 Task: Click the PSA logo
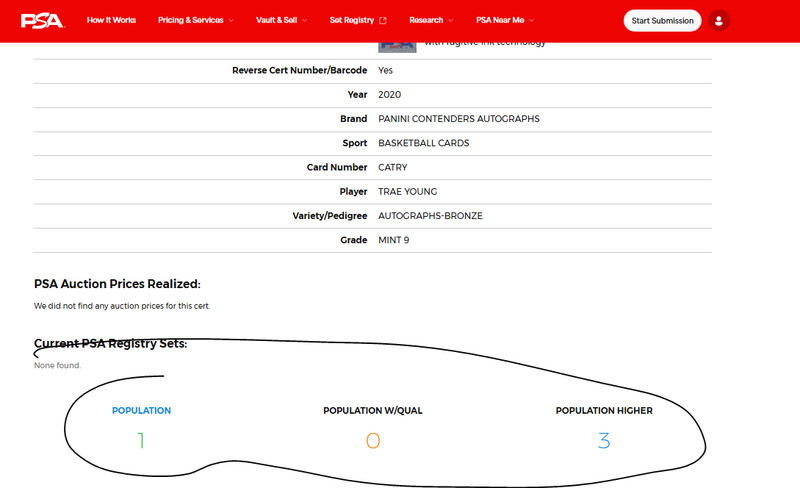coord(42,20)
